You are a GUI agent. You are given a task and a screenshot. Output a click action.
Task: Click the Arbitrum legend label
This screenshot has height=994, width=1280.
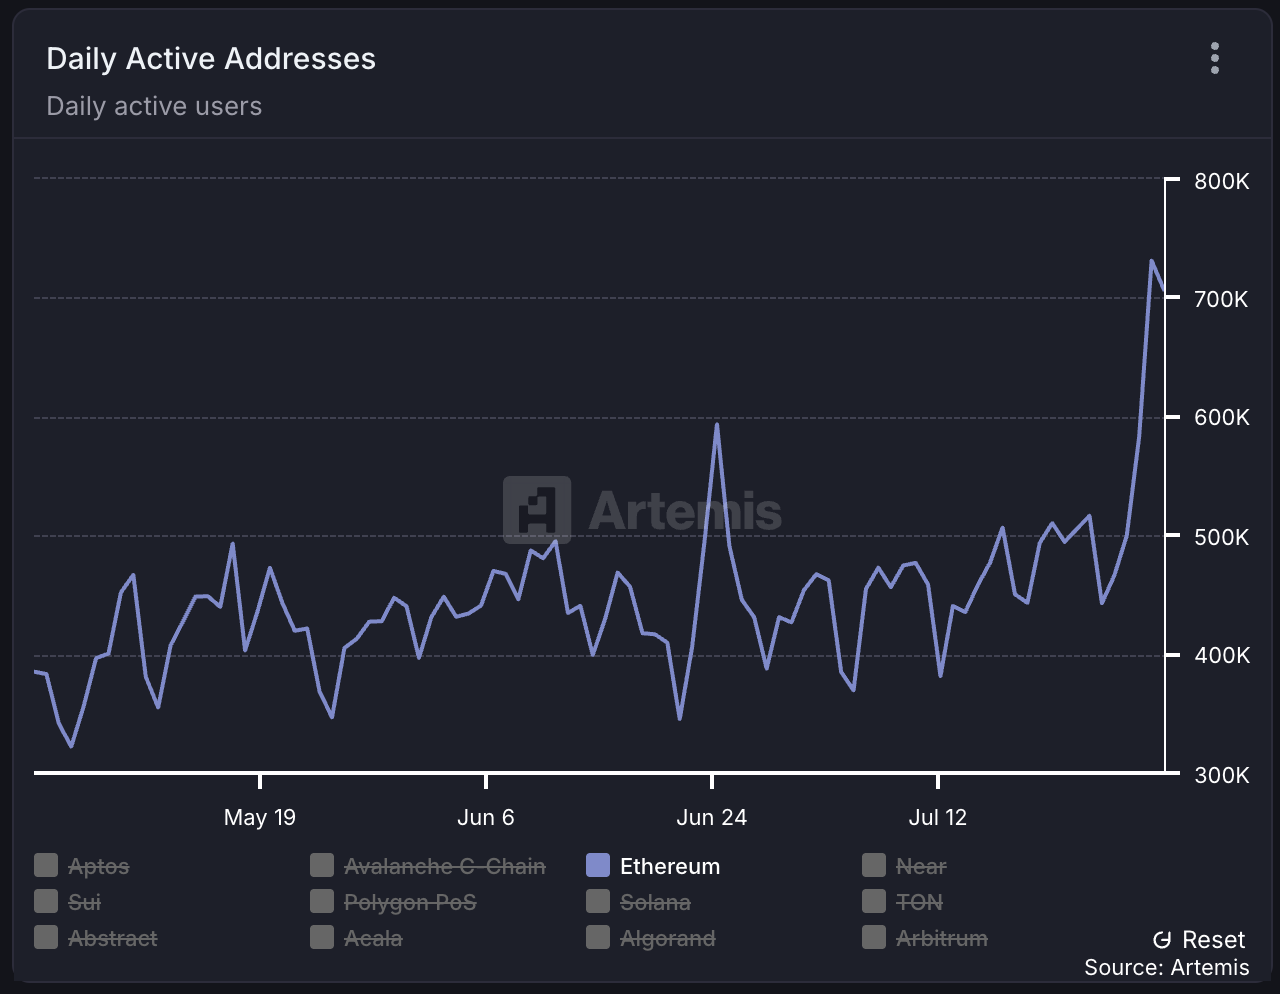942,938
